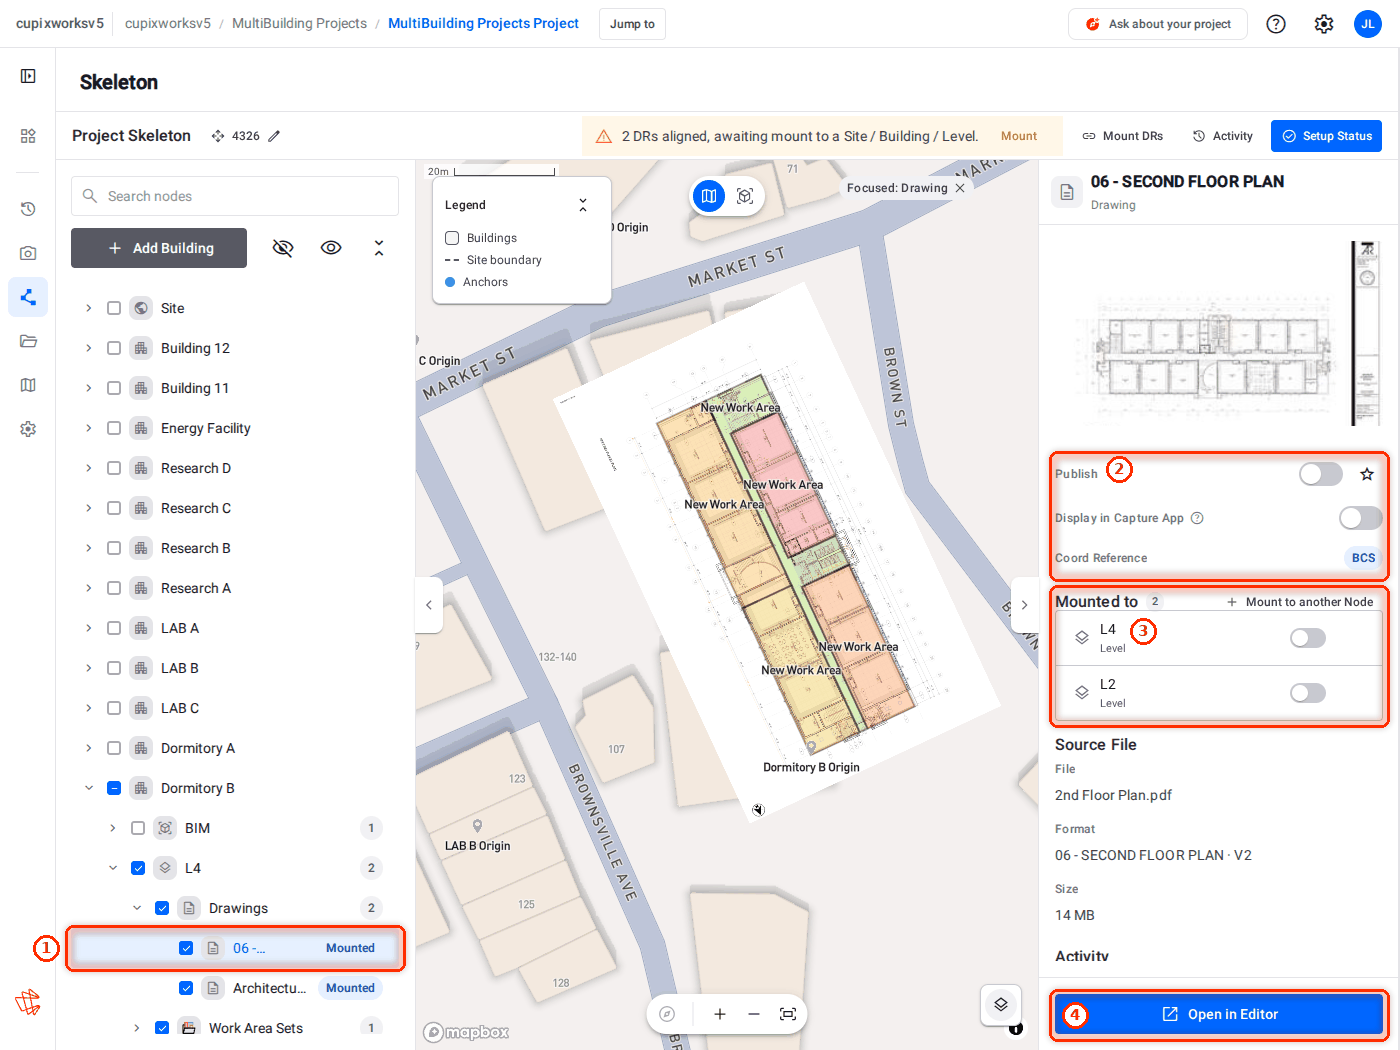The image size is (1400, 1050).
Task: Switch to map view mode button
Action: [709, 196]
